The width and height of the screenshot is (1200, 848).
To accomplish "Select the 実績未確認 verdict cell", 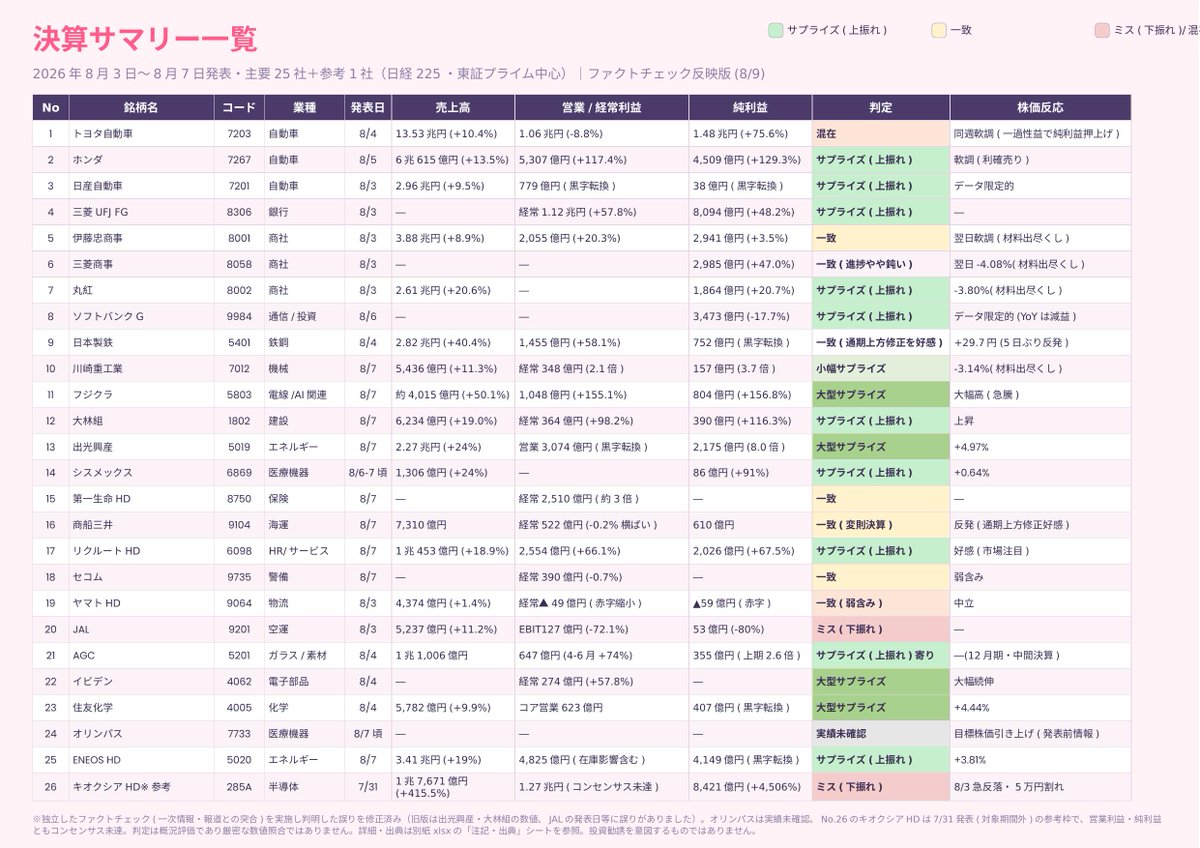I will pyautogui.click(x=880, y=733).
